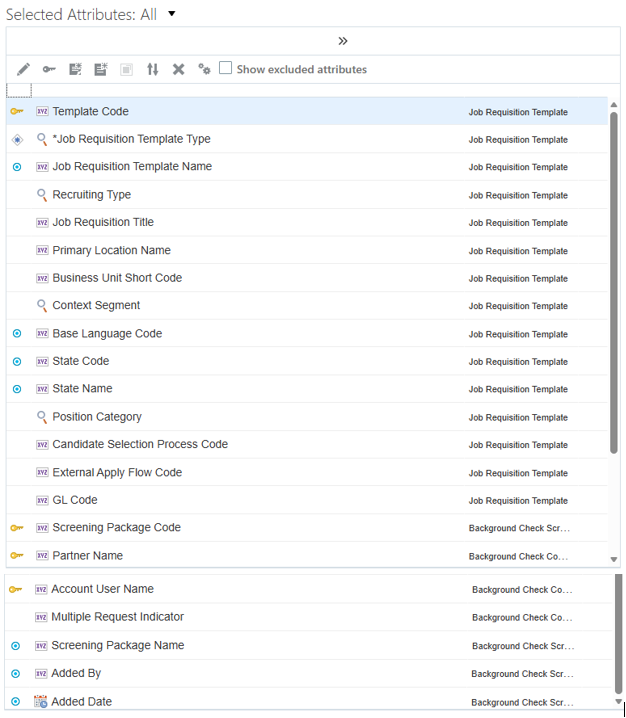This screenshot has width=626, height=718.
Task: Expand the toolbar using the double chevron
Action: [343, 41]
